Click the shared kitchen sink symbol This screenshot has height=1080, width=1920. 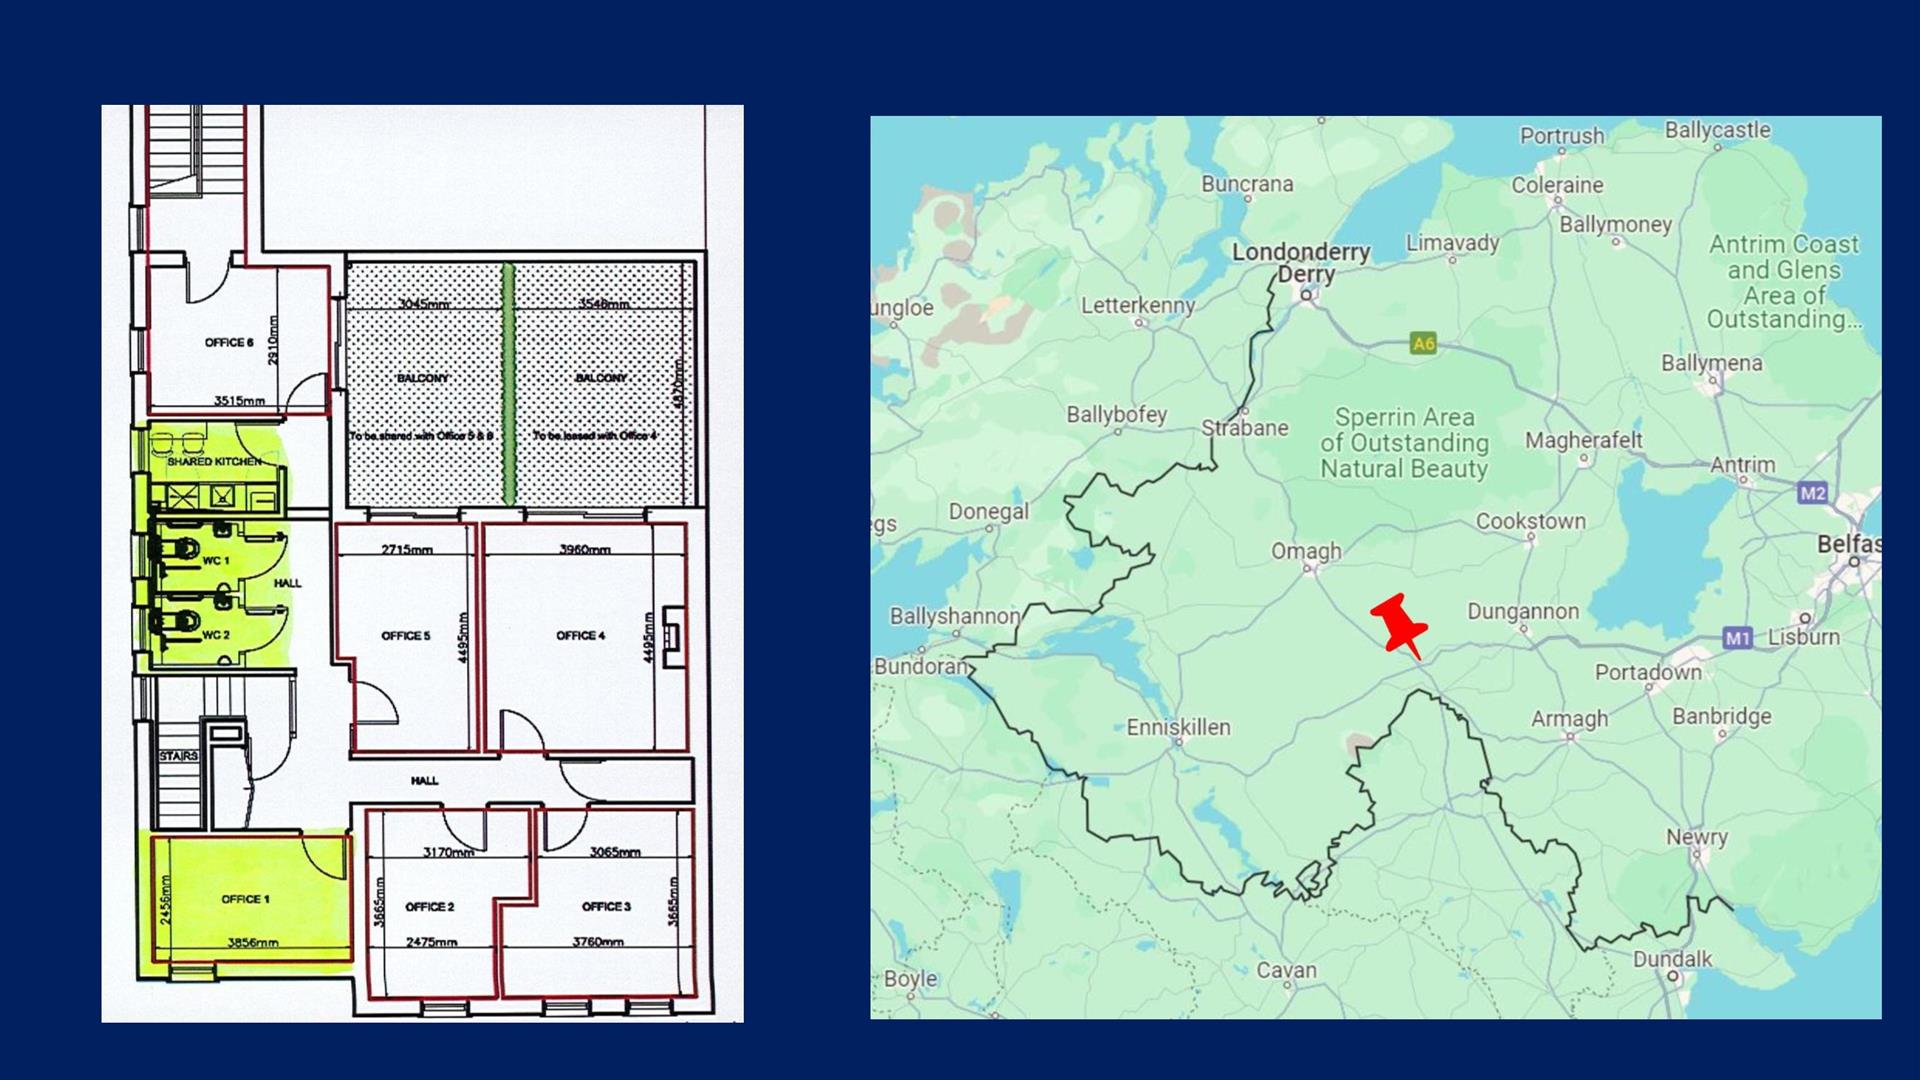222,496
